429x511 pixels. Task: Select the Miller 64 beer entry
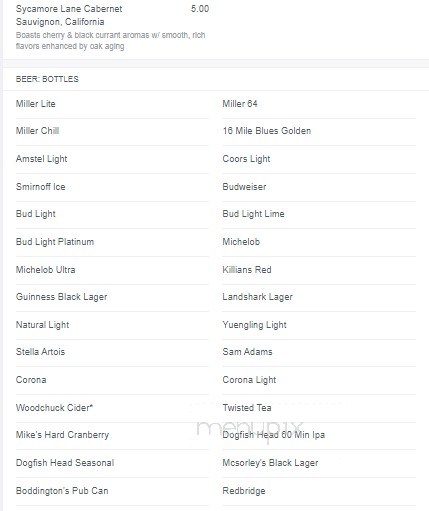[240, 104]
